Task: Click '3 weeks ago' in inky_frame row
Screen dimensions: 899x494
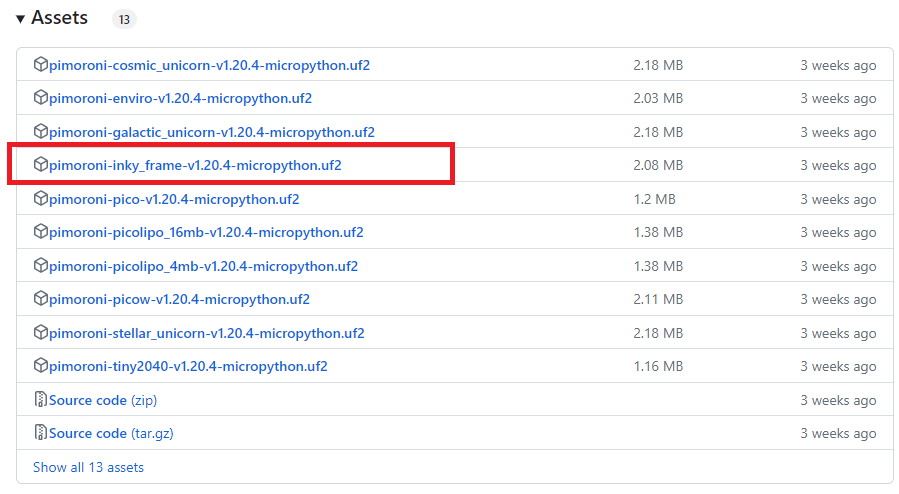Action: 838,166
